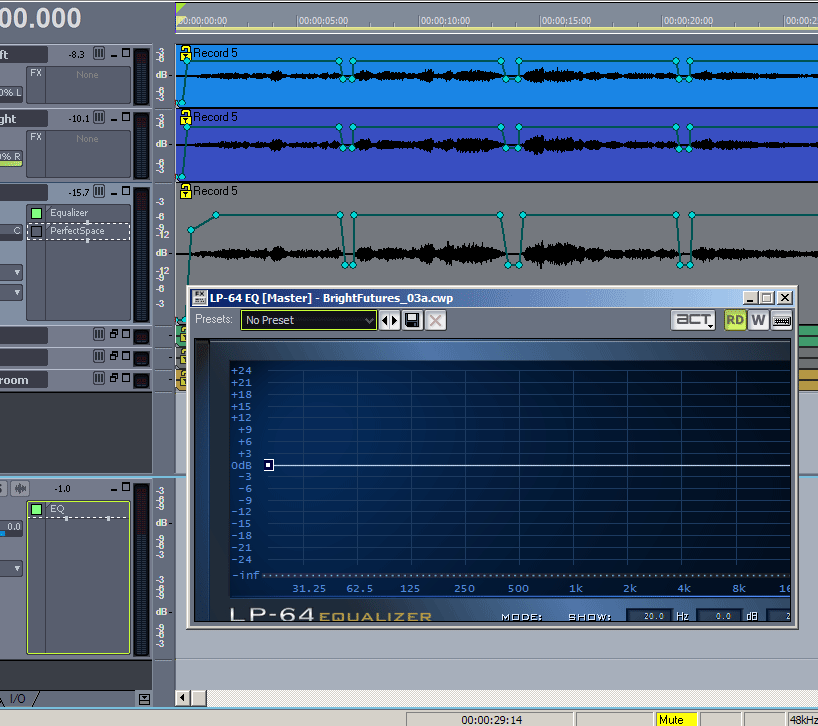Image resolution: width=818 pixels, height=726 pixels.
Task: Toggle automation read (RD) in the EQ window
Action: coord(735,320)
